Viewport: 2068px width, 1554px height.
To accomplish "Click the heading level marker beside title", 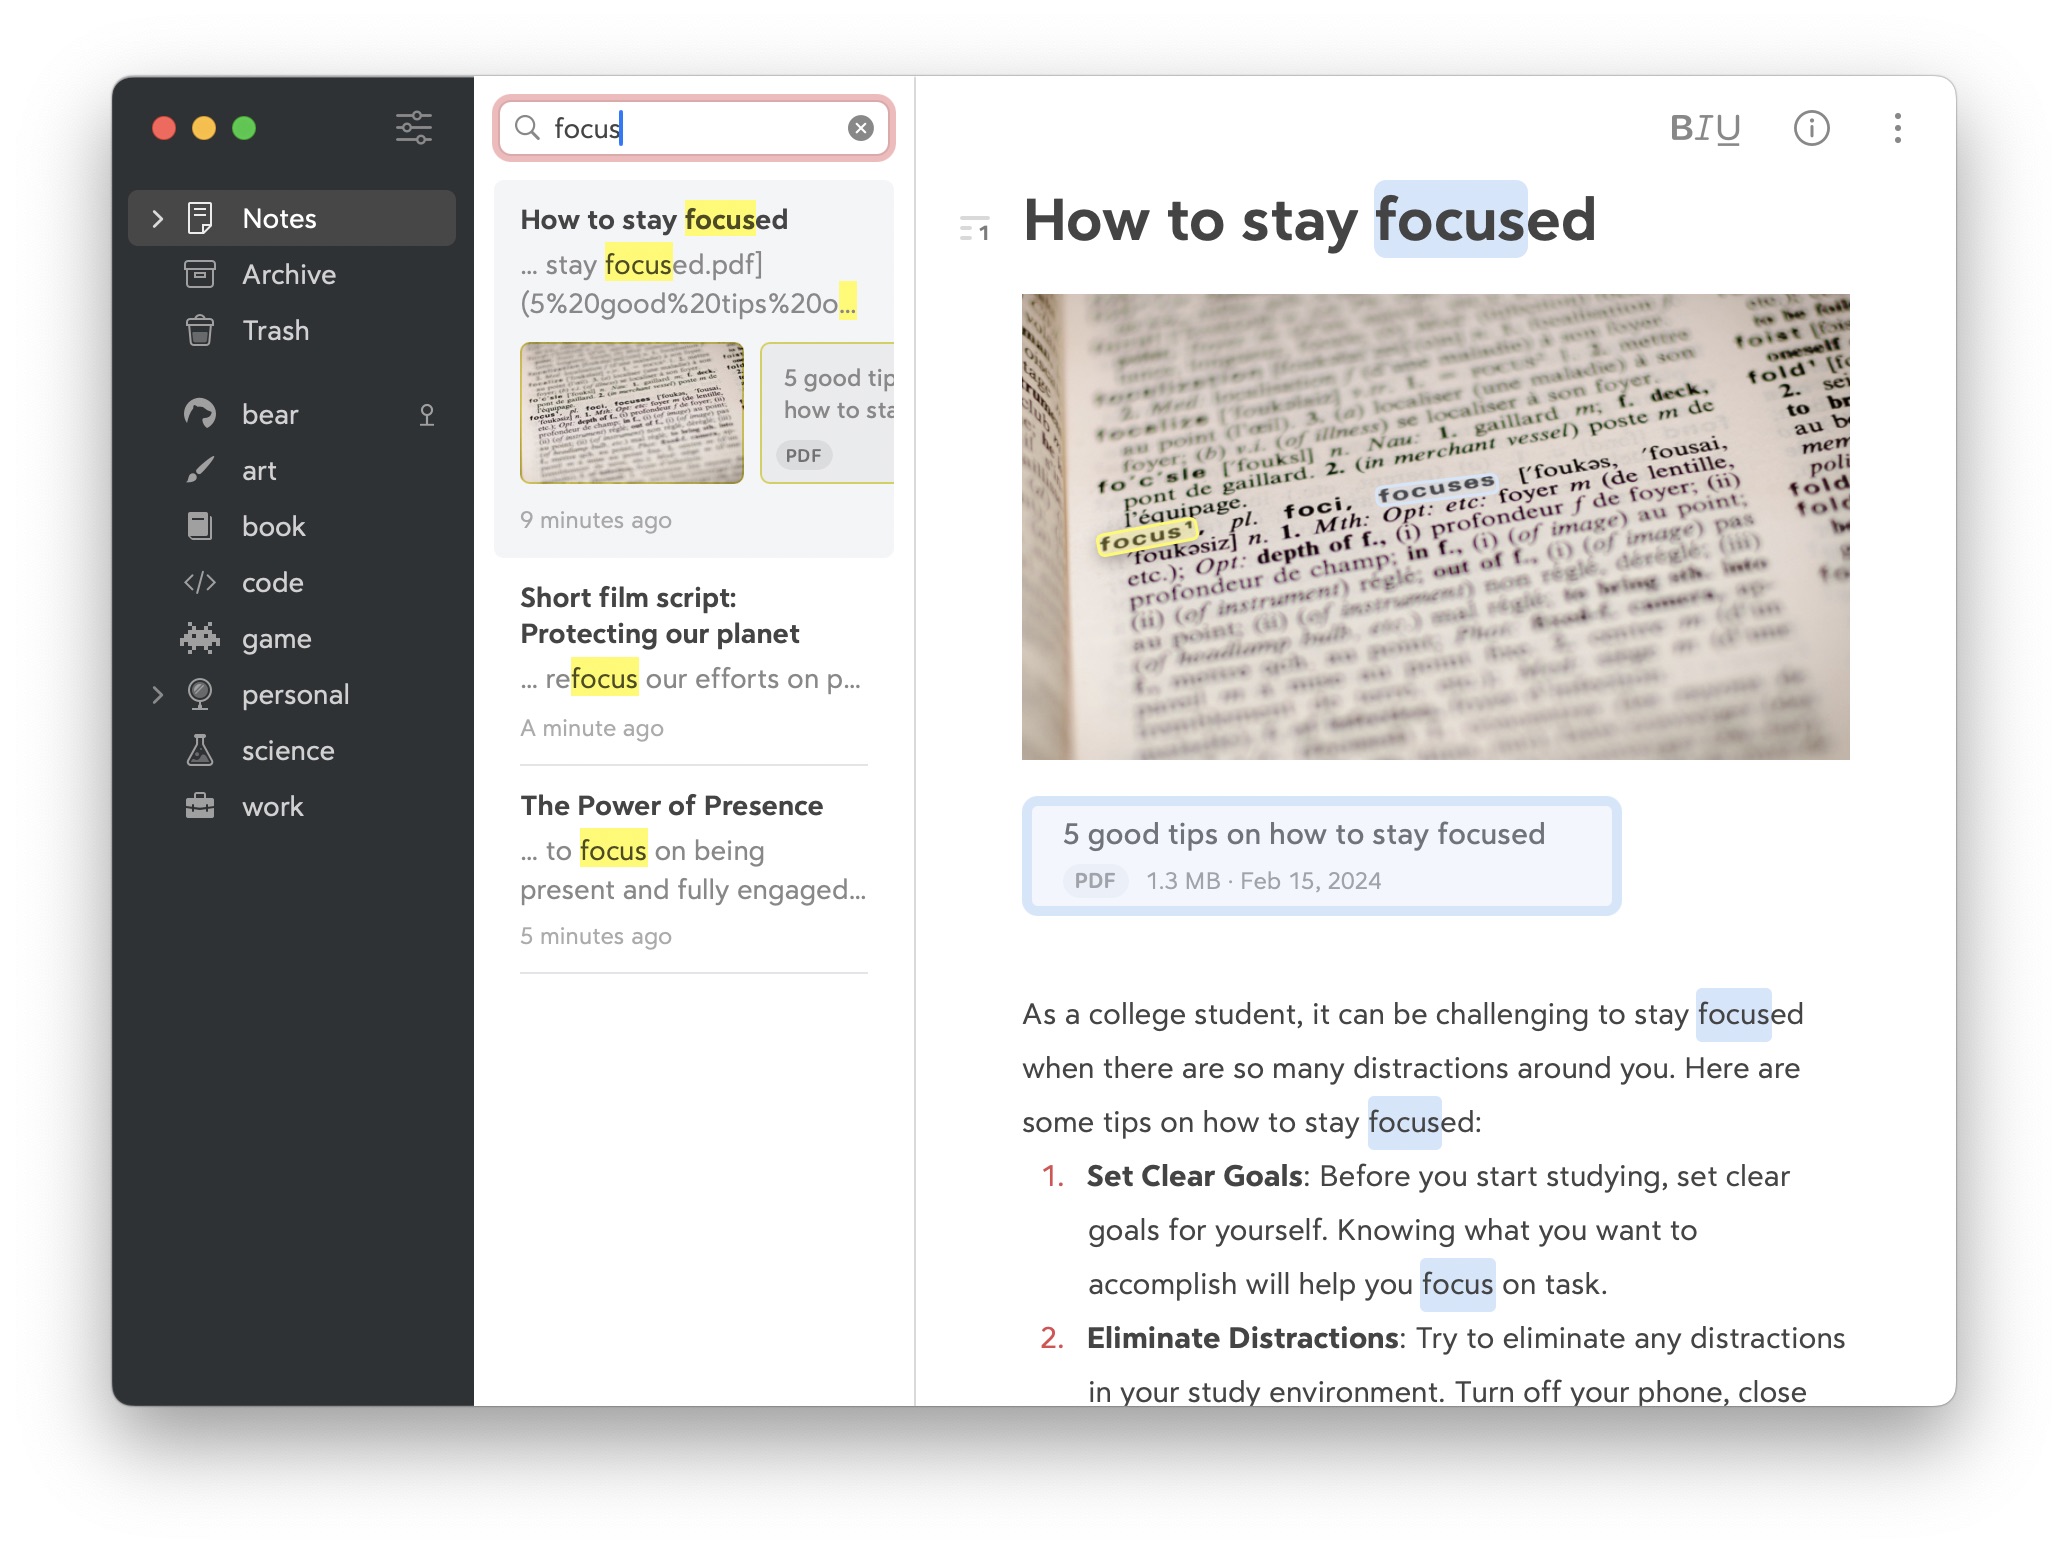I will point(974,229).
